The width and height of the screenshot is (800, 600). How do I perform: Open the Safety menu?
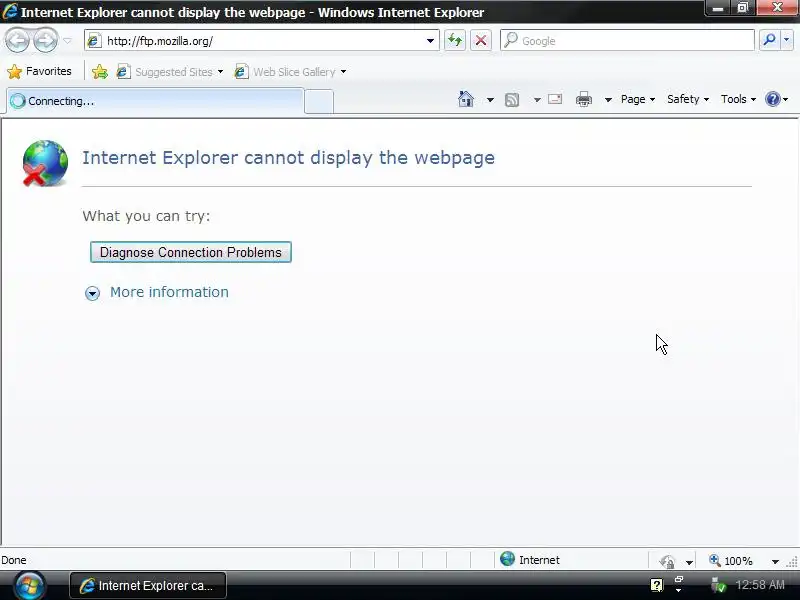(688, 99)
